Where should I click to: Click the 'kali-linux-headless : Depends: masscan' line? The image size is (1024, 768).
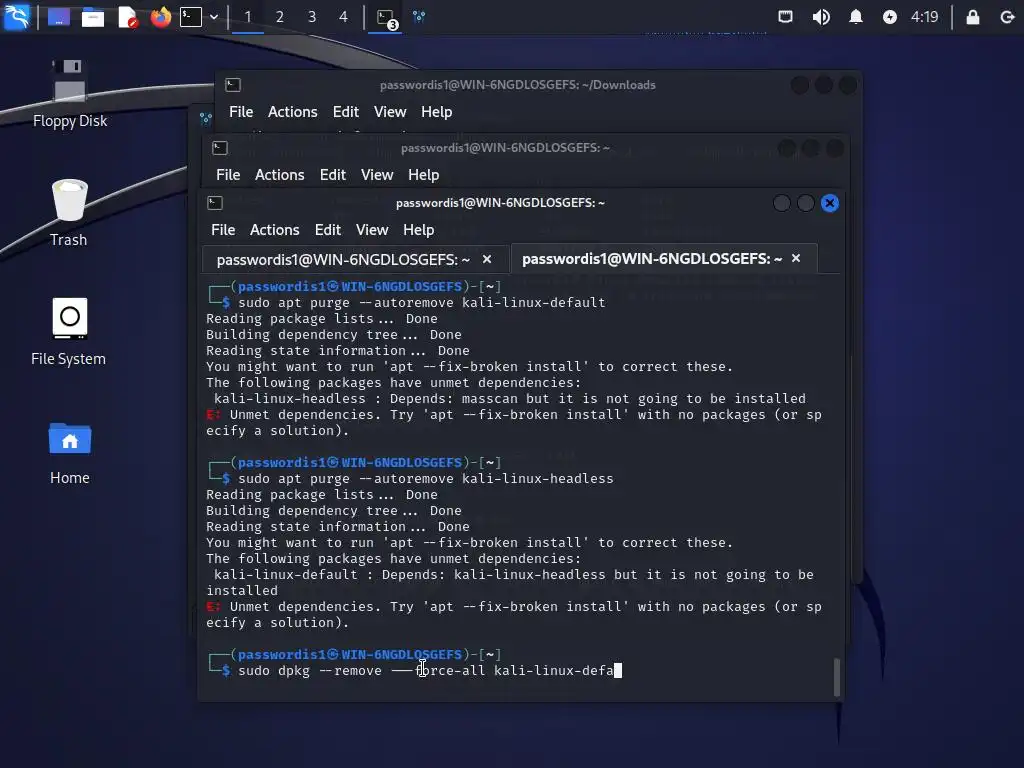[510, 398]
